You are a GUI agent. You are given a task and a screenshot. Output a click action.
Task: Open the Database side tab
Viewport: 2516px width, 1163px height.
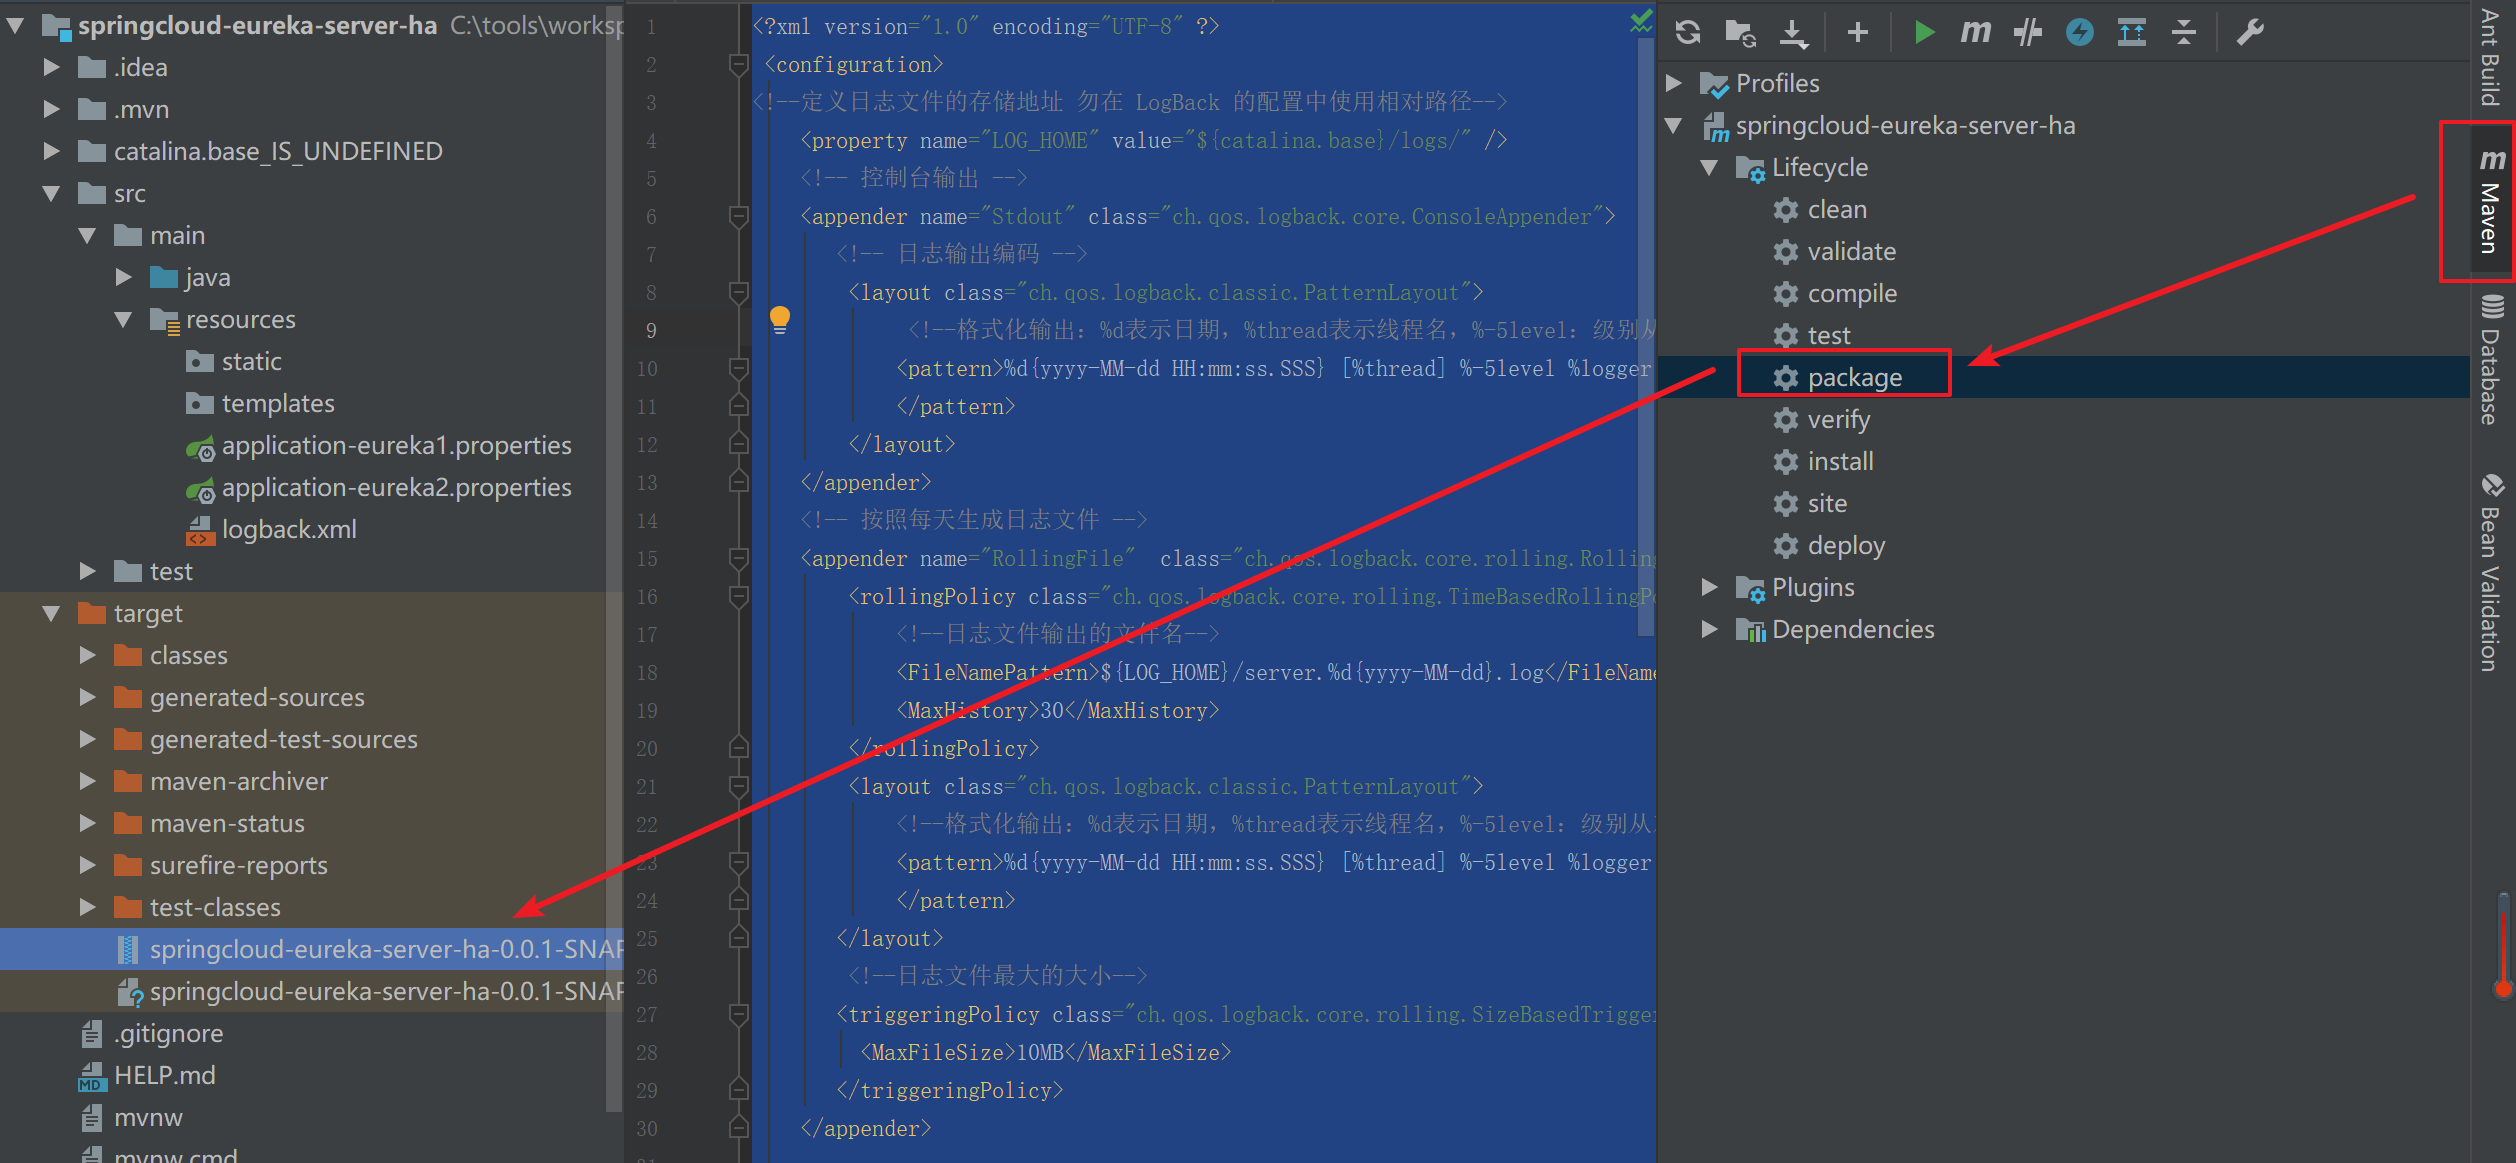pos(2490,360)
